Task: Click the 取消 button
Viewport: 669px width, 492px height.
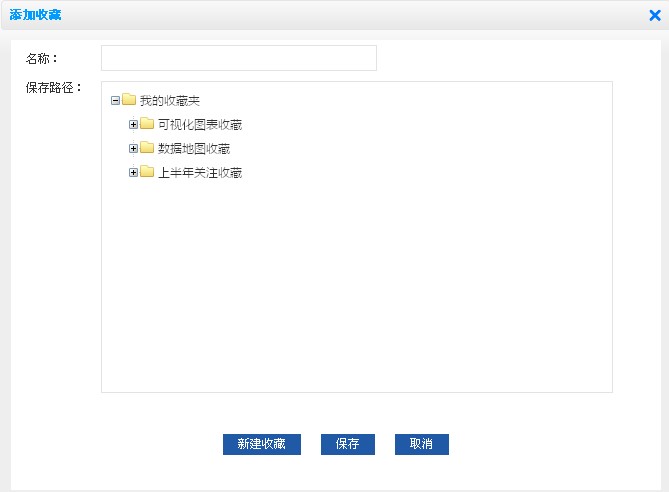Action: tap(422, 444)
